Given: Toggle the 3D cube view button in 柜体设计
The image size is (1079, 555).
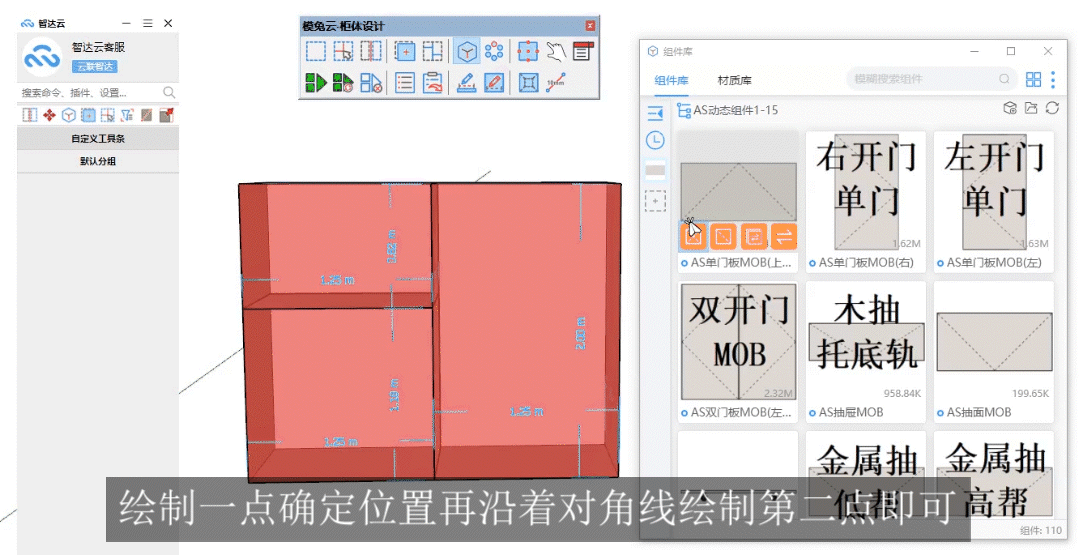Looking at the screenshot, I should (466, 52).
